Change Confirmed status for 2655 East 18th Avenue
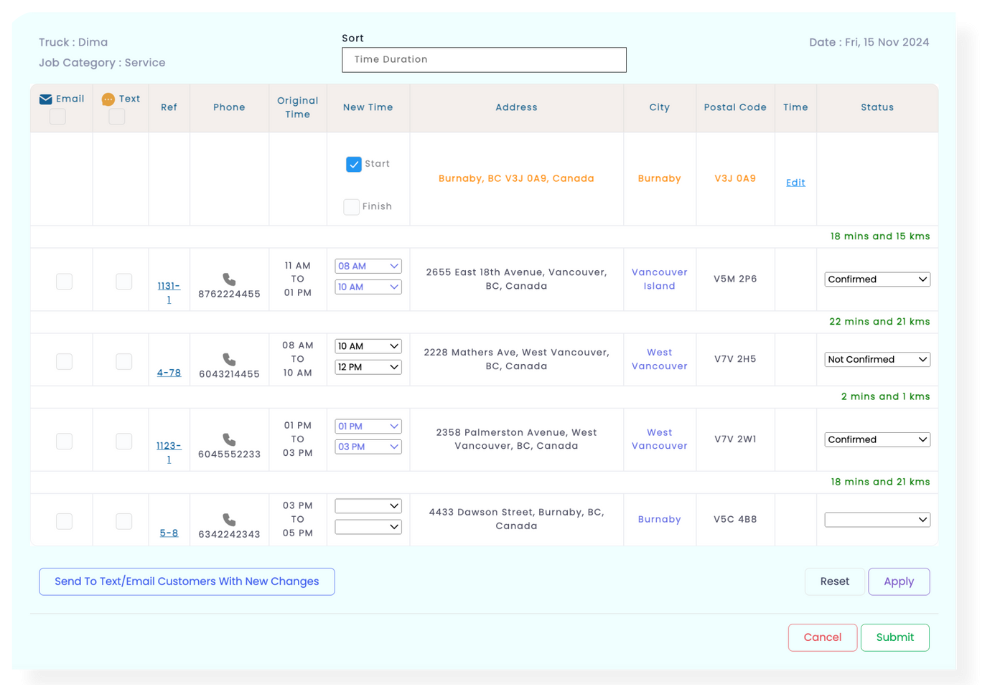This screenshot has width=1000, height=685. [x=877, y=279]
